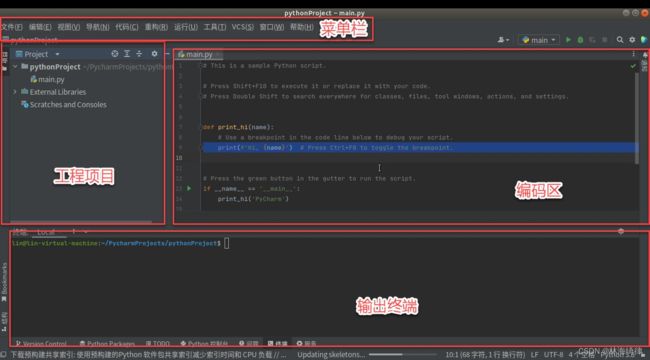
Task: Expand the External Libraries node
Action: [15, 92]
